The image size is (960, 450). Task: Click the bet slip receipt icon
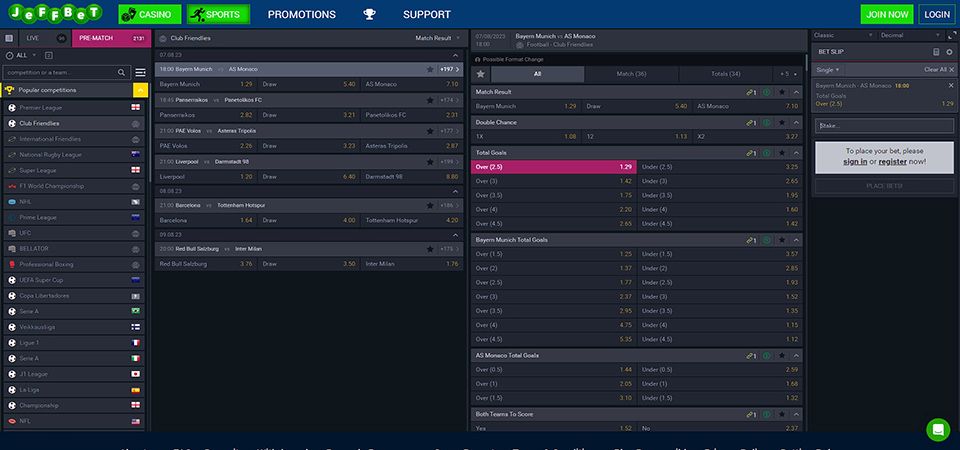(x=936, y=52)
